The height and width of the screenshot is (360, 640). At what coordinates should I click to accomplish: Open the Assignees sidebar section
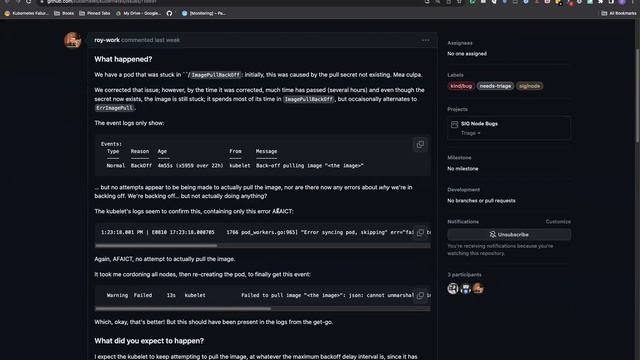point(460,43)
